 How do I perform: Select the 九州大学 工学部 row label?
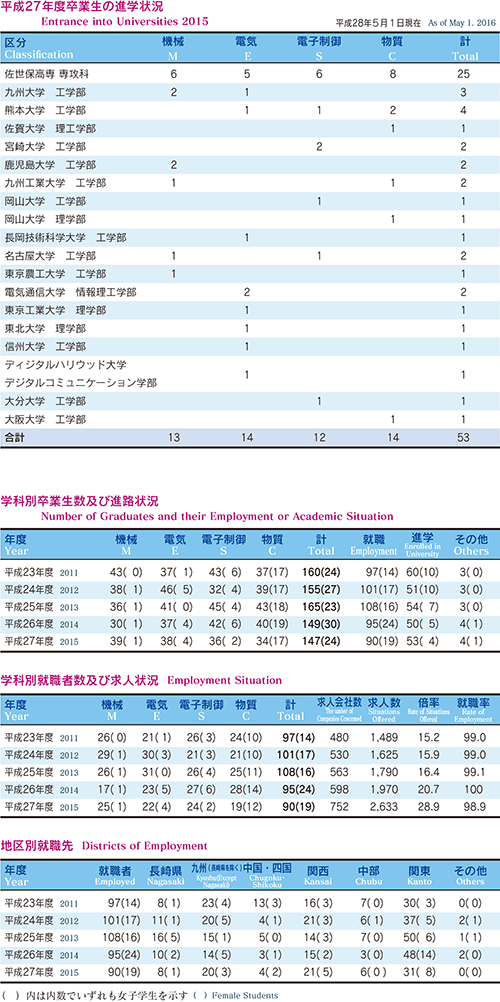(44, 91)
